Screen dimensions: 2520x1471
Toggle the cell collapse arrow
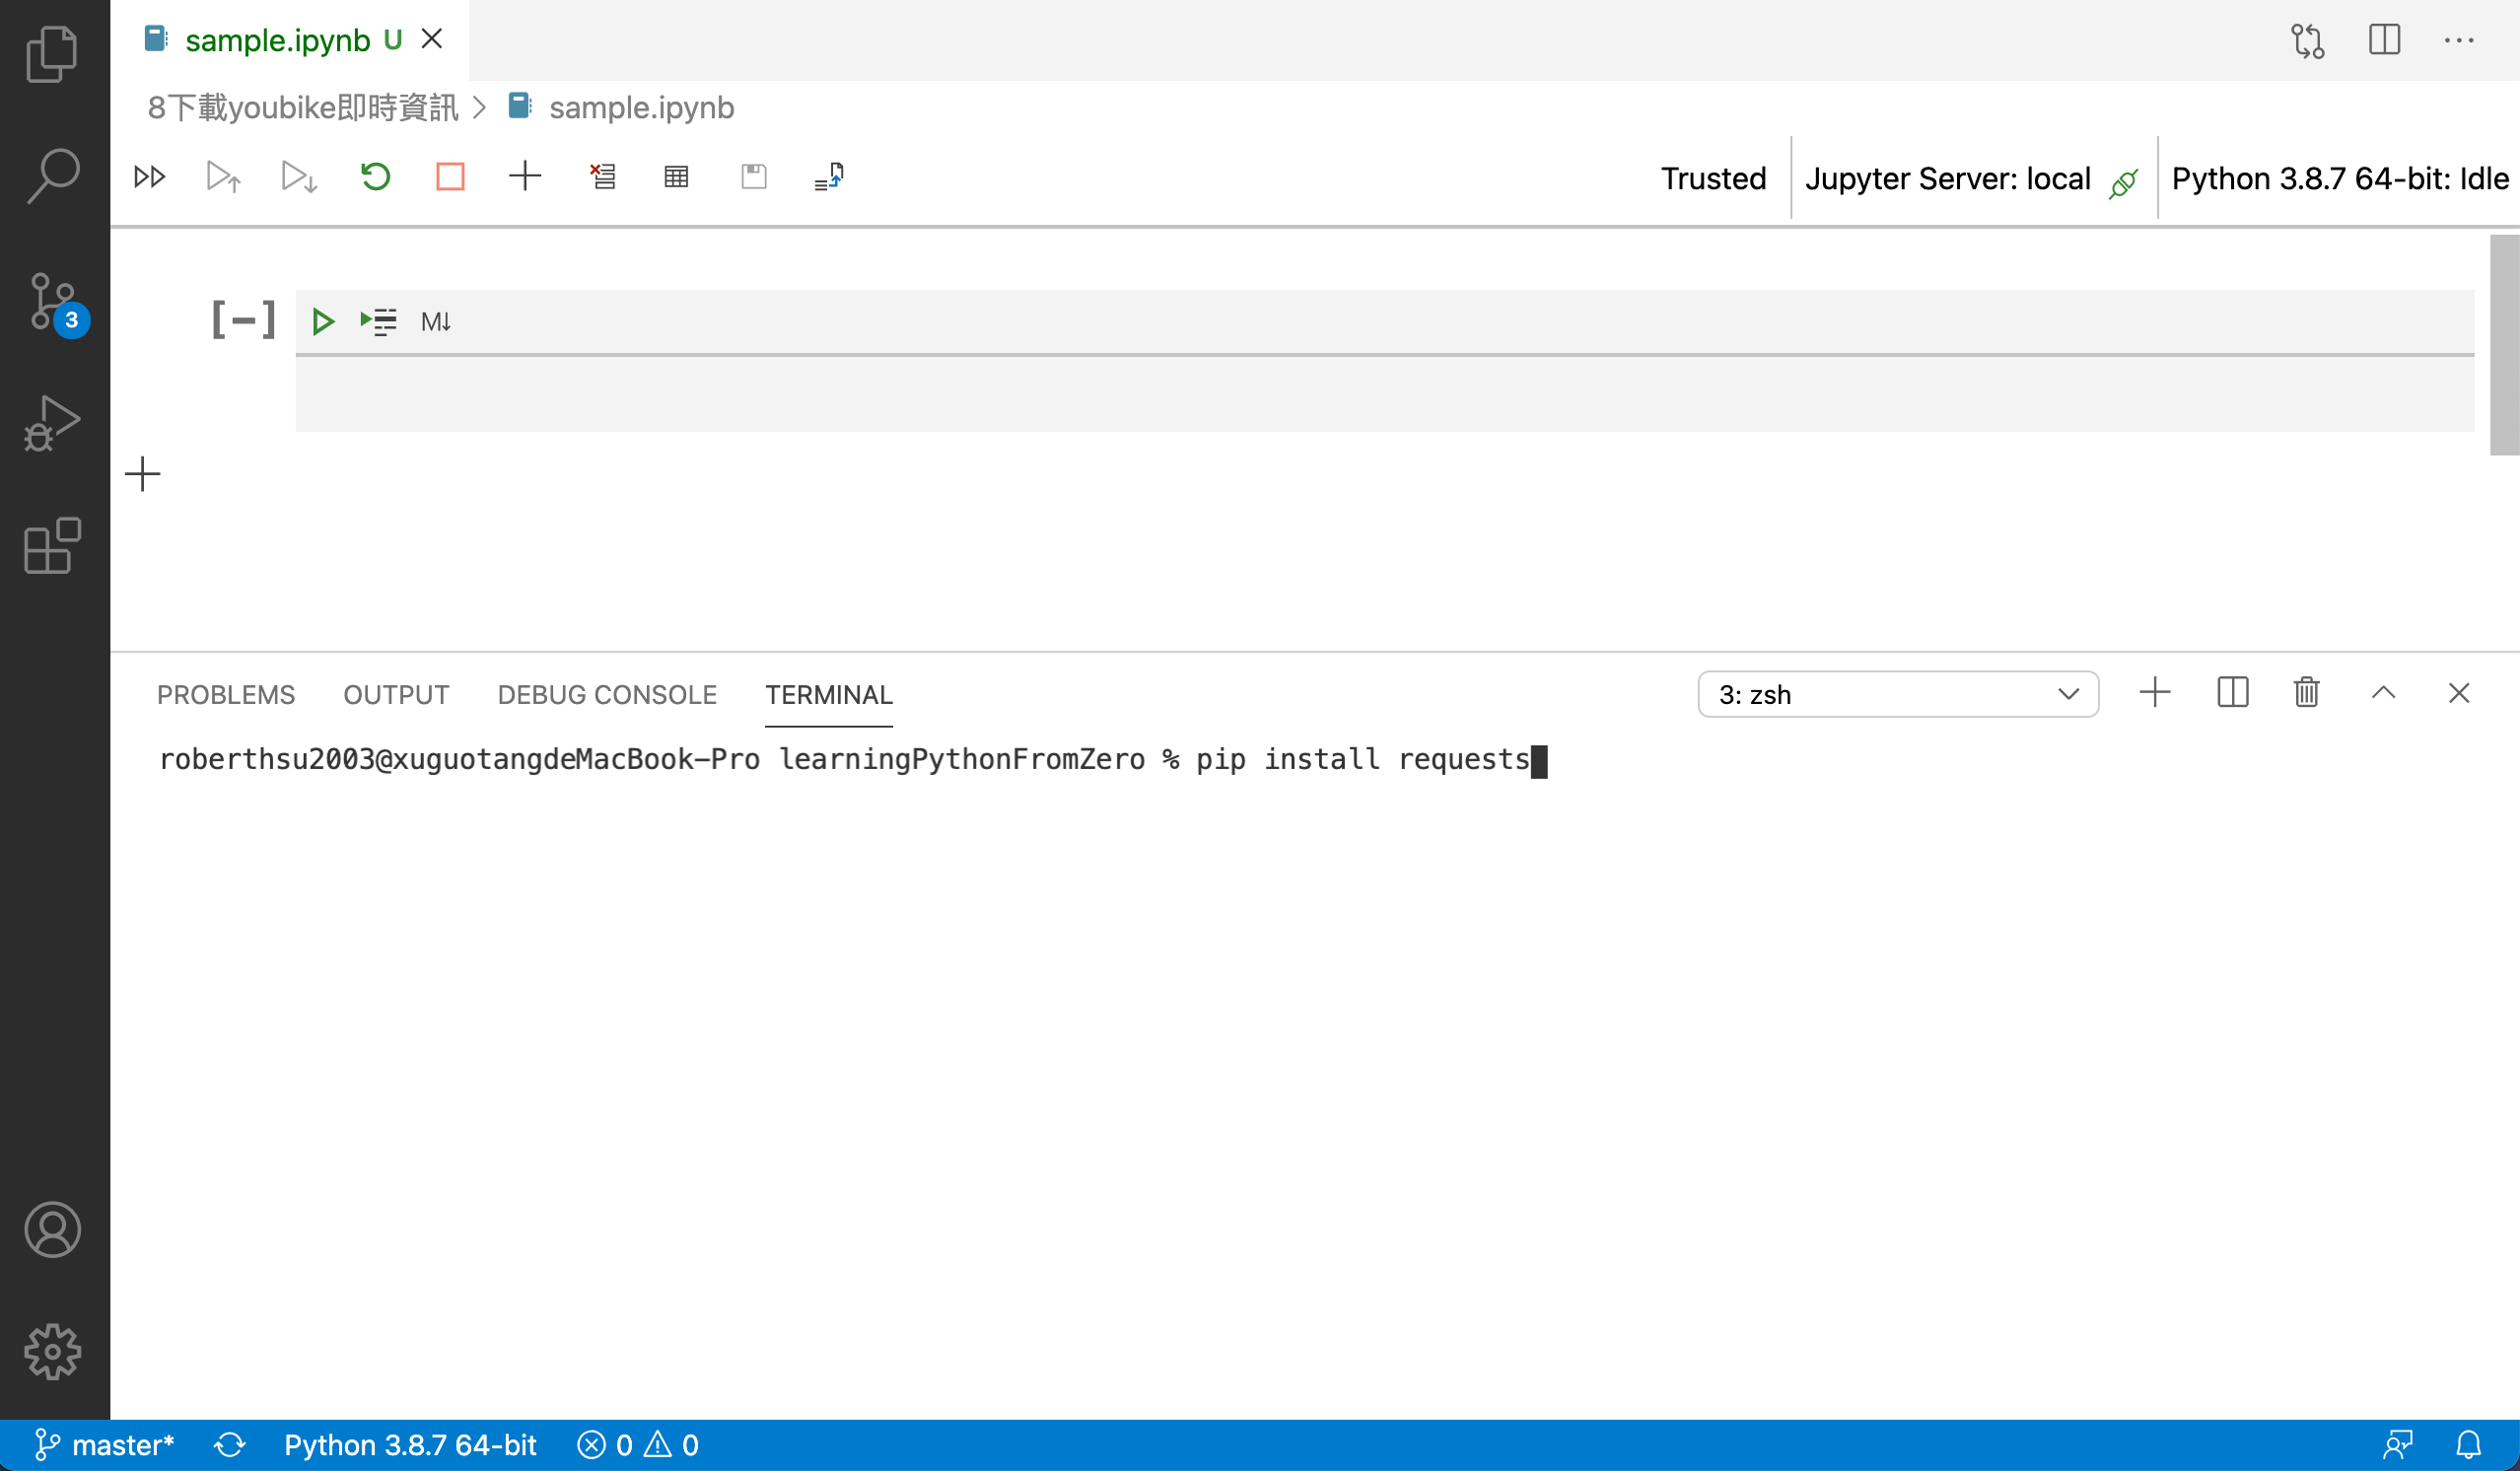(x=242, y=320)
